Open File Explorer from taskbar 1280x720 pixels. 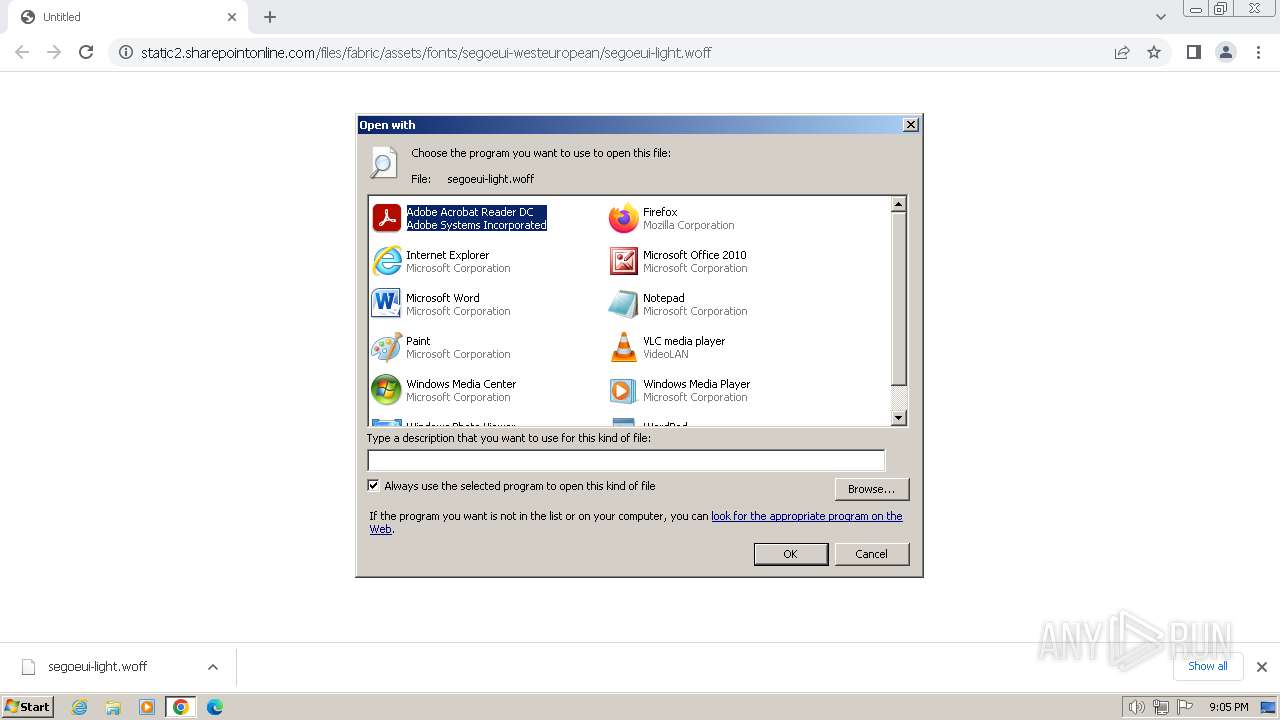coord(113,707)
